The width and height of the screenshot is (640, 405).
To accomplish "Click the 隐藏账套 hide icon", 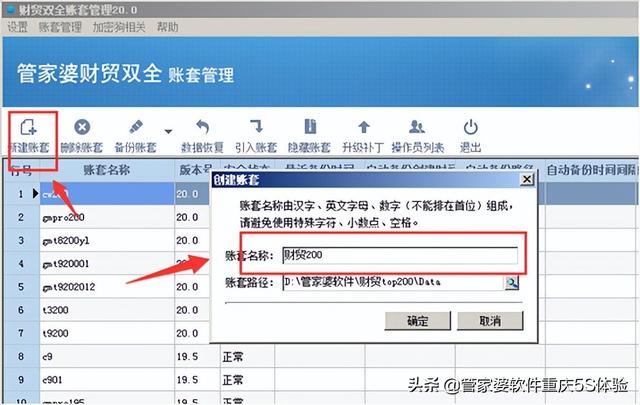I will pyautogui.click(x=310, y=127).
